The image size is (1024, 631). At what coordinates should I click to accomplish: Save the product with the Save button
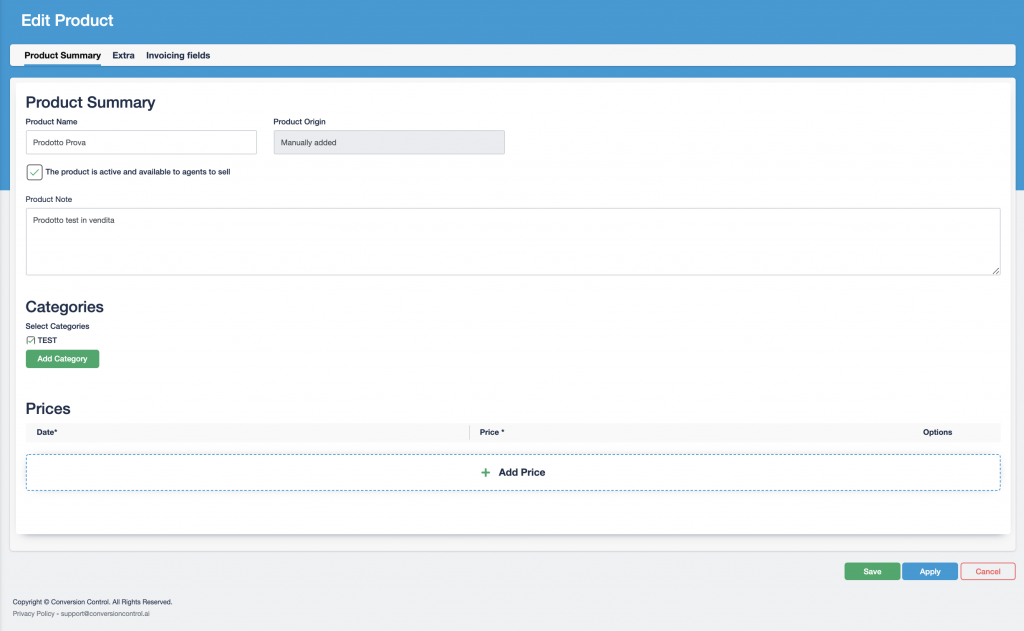(x=872, y=572)
